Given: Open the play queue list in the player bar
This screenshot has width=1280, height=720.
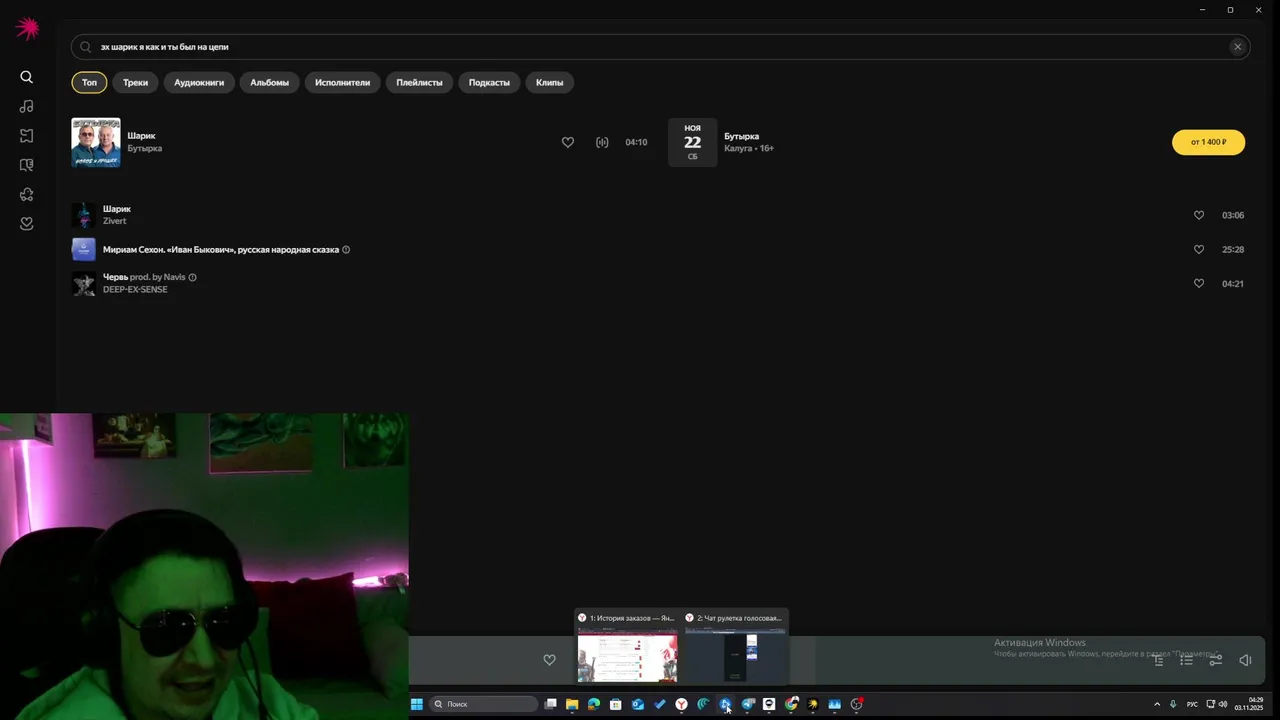Looking at the screenshot, I should click(1186, 660).
